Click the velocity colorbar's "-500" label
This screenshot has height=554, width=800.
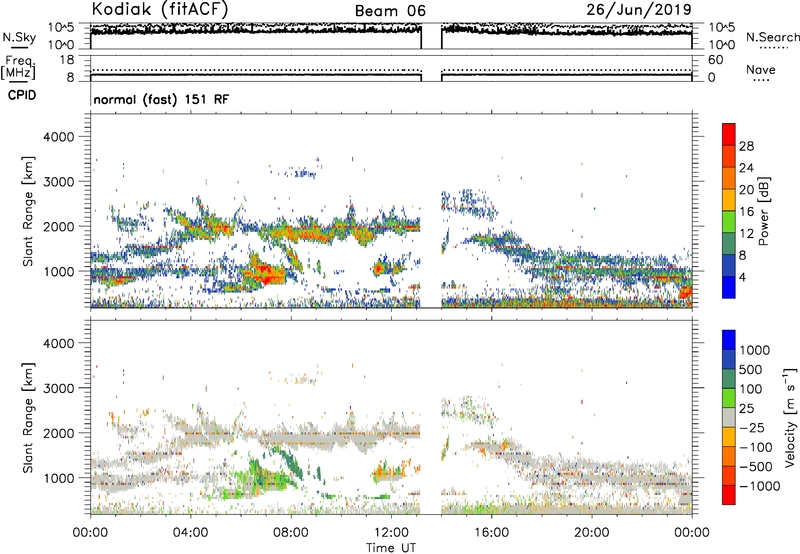tap(756, 466)
